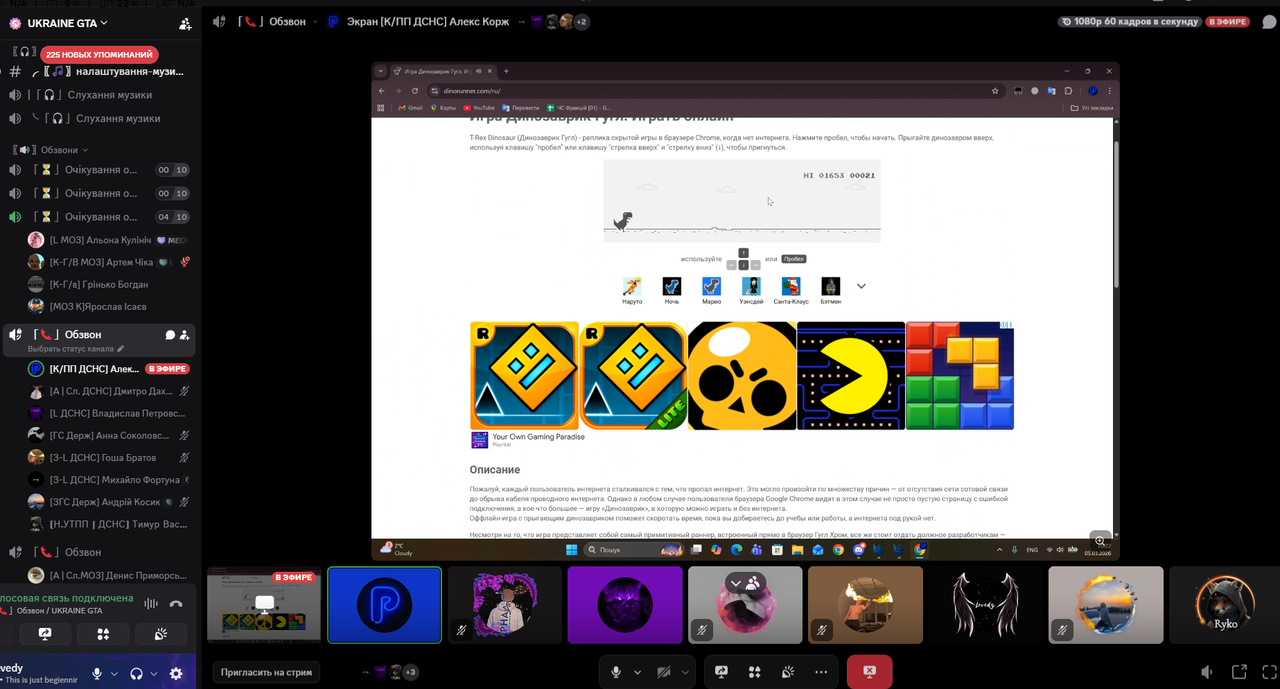The width and height of the screenshot is (1280, 689).
Task: Select the В ЭФИРЕ stream preview thumbnail
Action: 264,605
